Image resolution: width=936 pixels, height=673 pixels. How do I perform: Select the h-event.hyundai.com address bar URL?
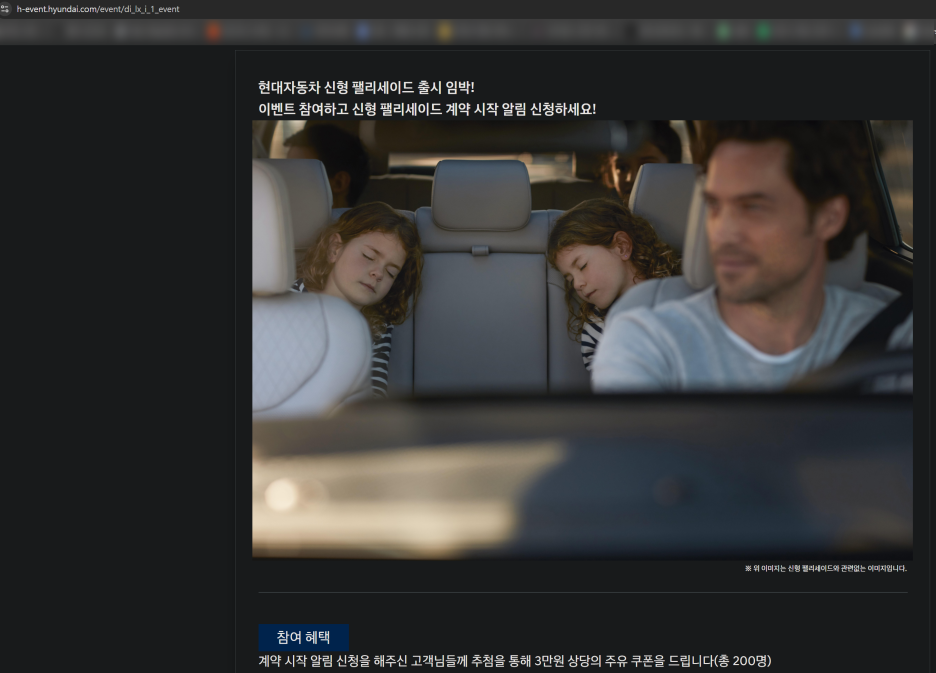[98, 9]
